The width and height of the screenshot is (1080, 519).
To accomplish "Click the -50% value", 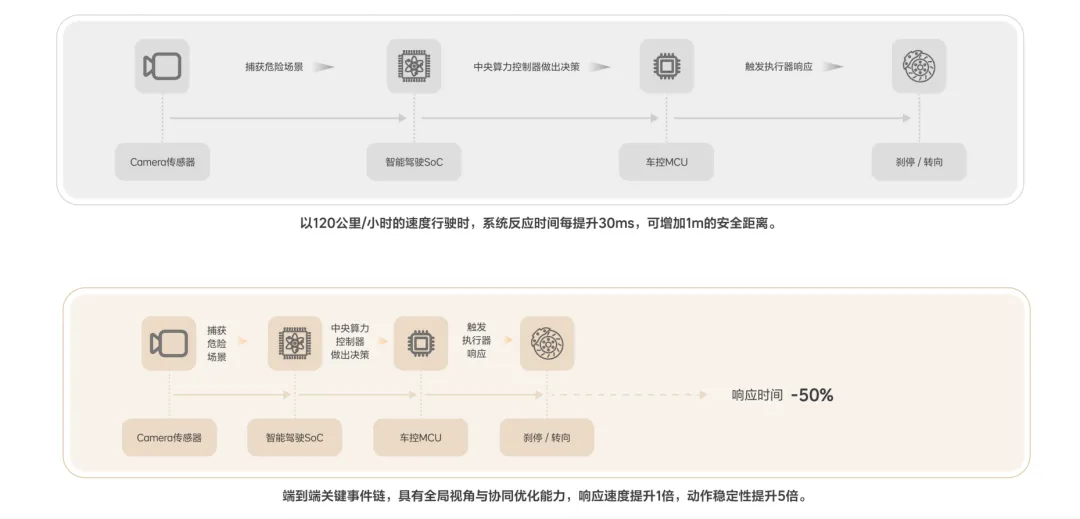I will (813, 395).
